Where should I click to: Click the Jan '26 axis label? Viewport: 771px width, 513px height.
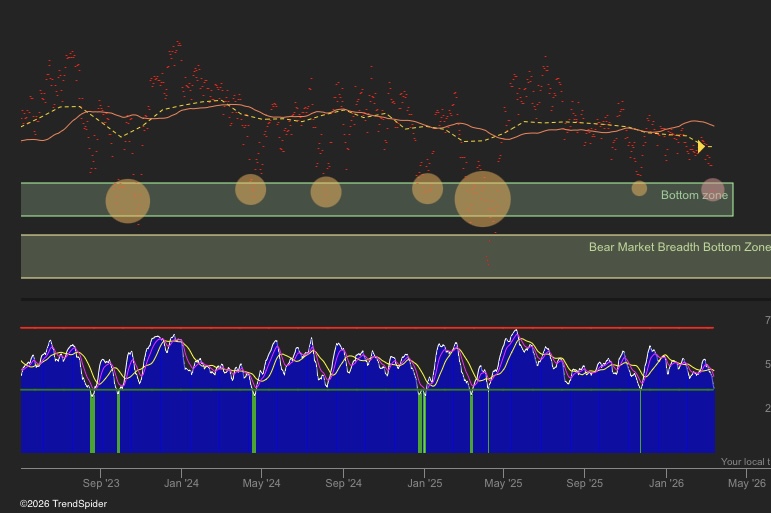point(666,483)
